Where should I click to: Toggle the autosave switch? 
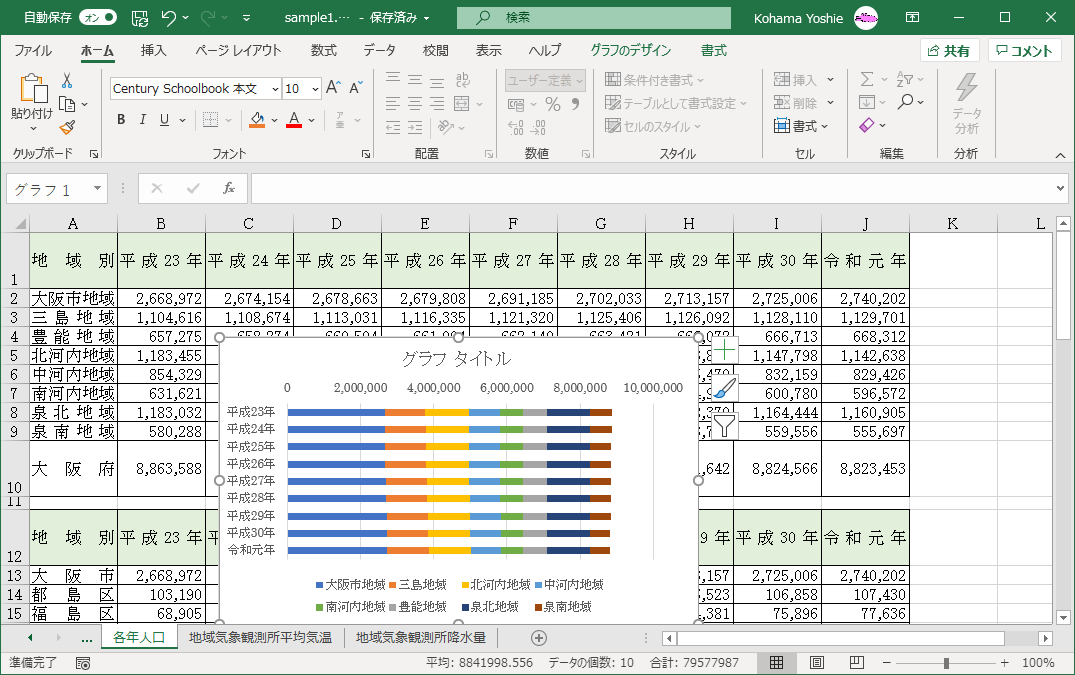point(97,18)
